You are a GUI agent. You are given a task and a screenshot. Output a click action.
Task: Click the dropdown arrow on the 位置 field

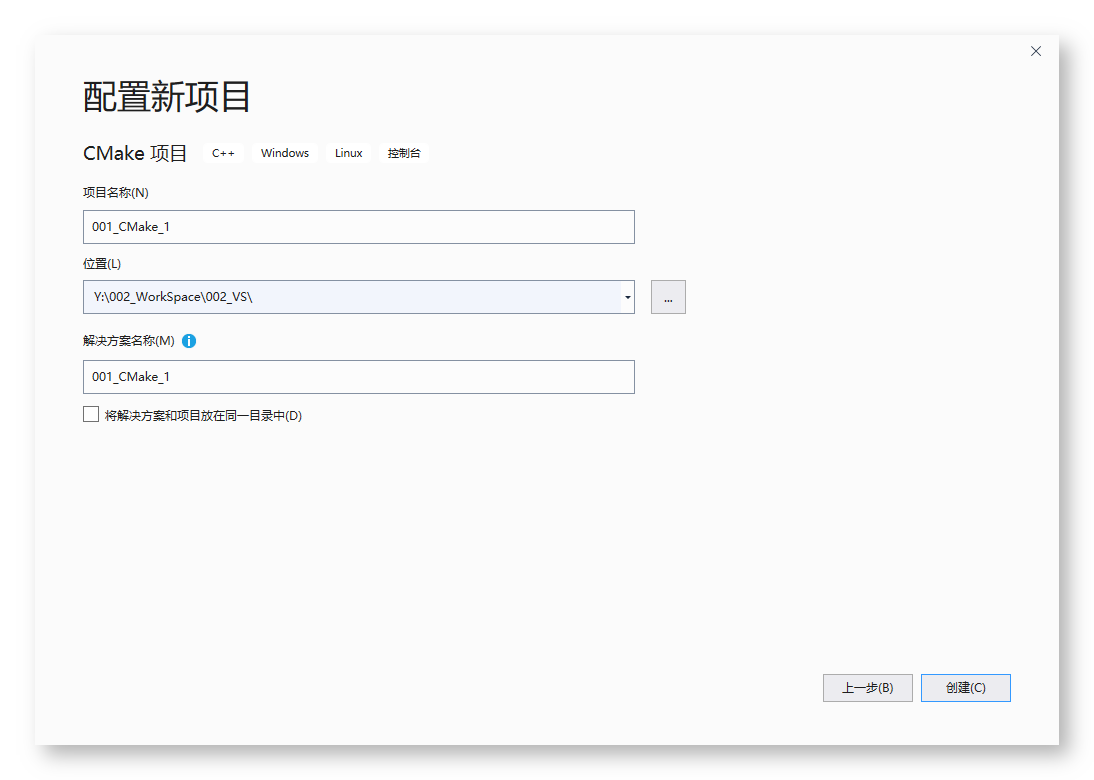pos(626,296)
